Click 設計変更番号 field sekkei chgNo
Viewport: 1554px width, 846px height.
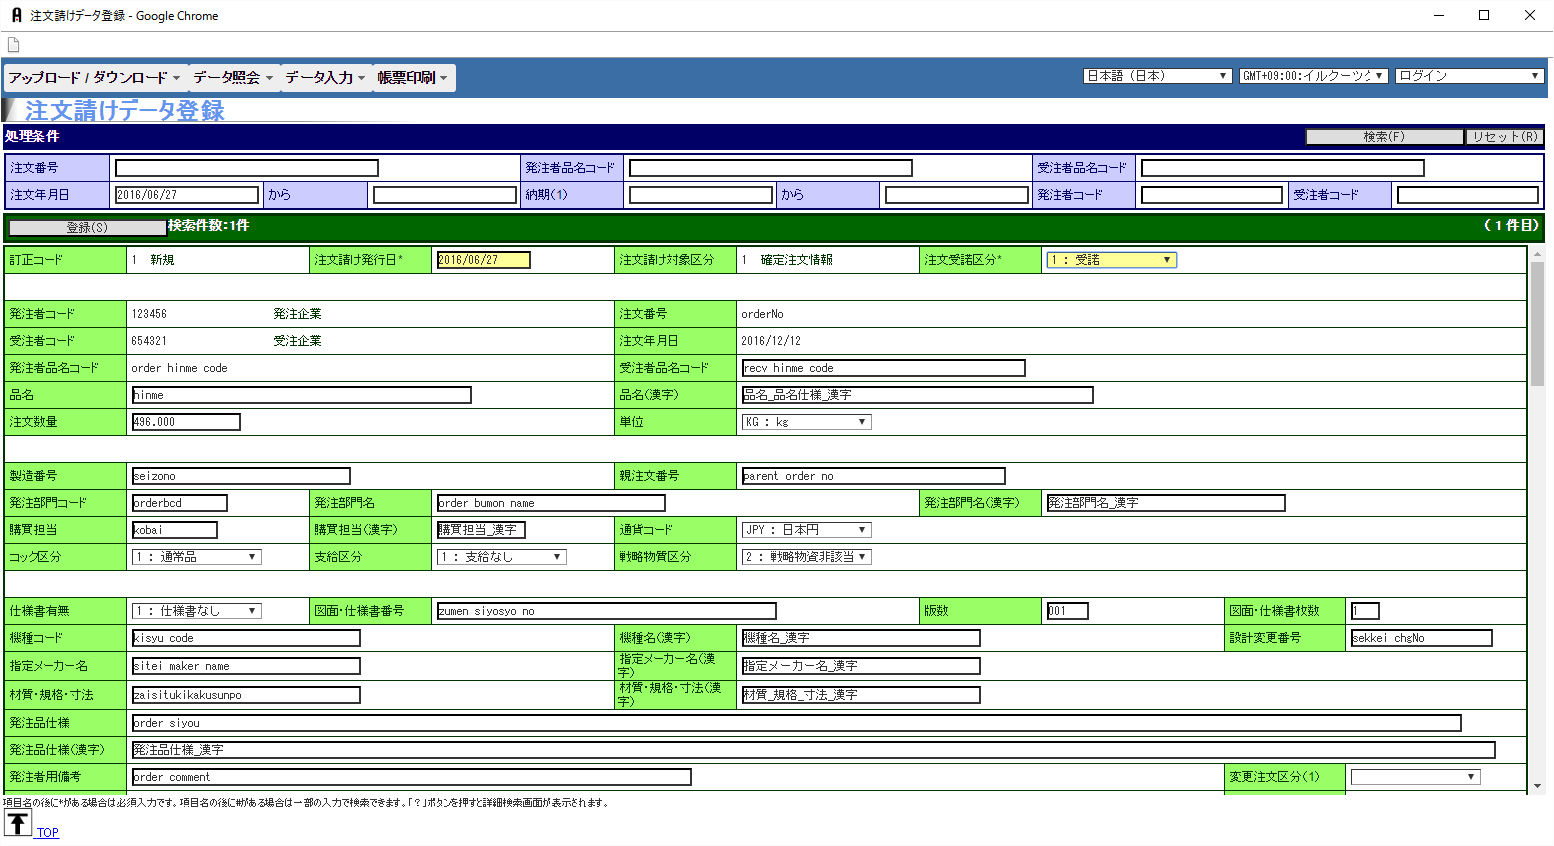click(1422, 638)
